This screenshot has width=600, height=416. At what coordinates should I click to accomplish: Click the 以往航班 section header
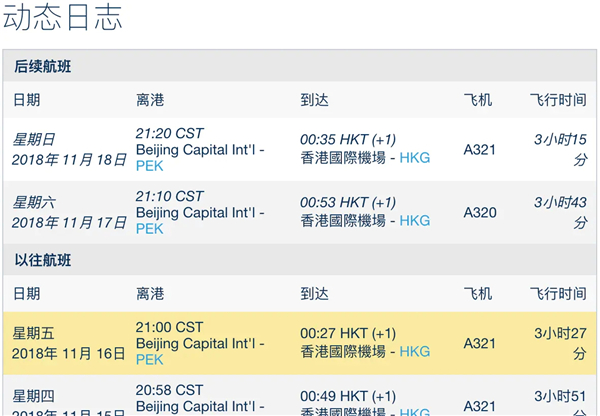point(43,261)
